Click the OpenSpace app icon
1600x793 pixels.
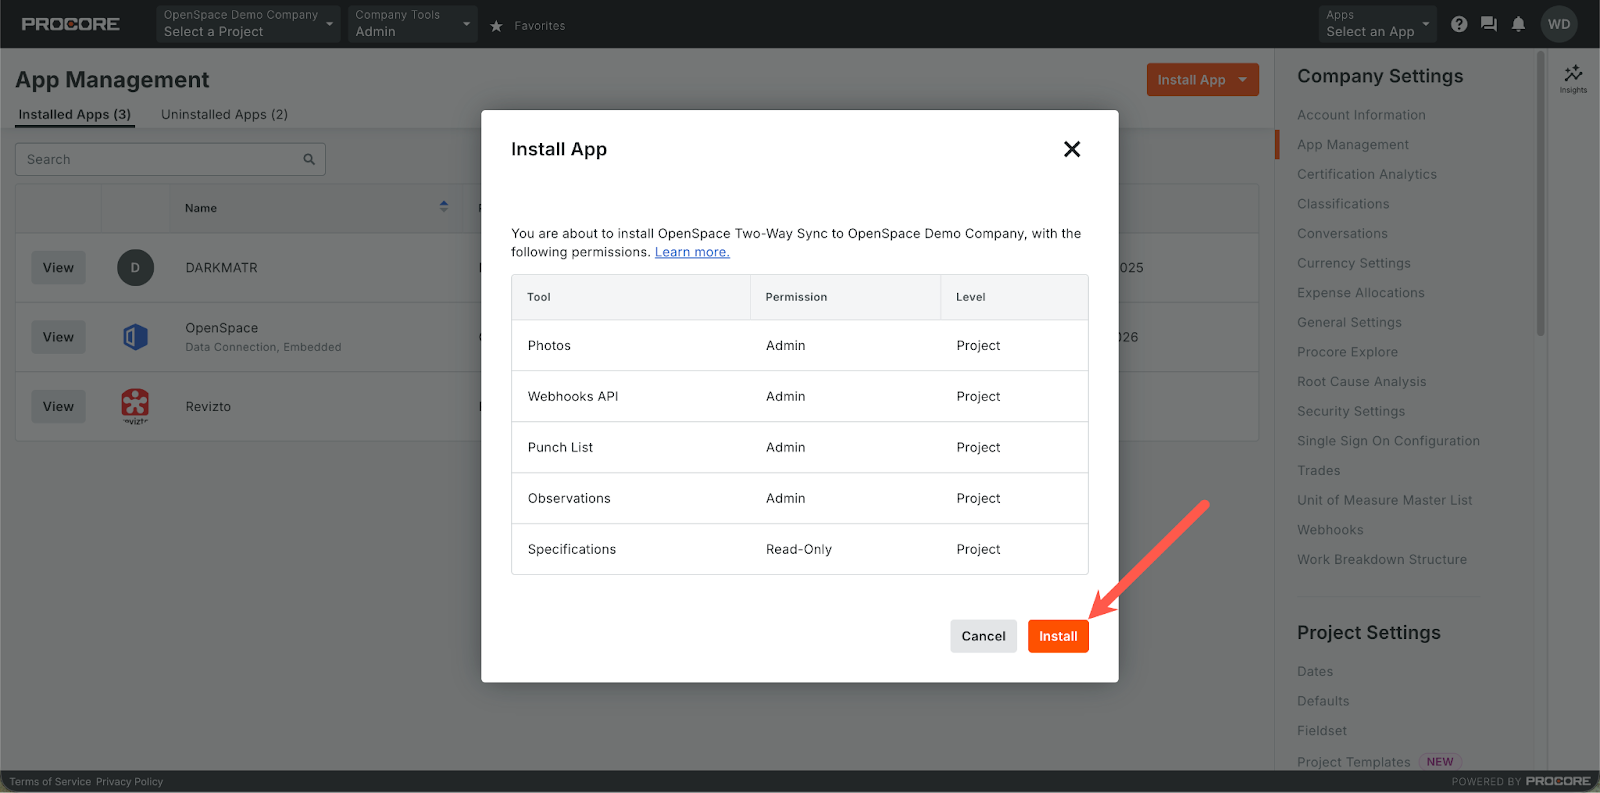[x=135, y=337]
